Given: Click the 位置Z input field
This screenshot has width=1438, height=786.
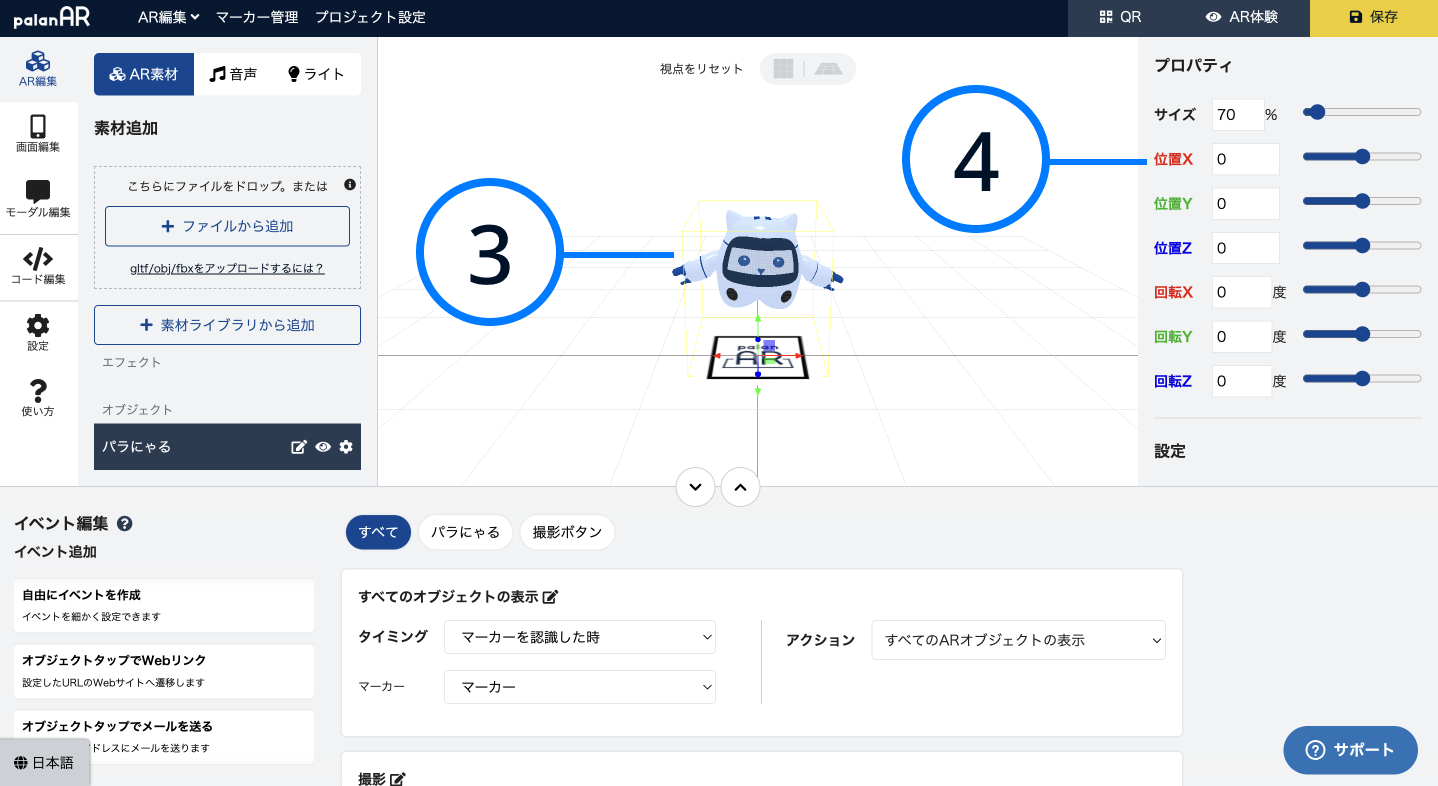Looking at the screenshot, I should 1246,248.
